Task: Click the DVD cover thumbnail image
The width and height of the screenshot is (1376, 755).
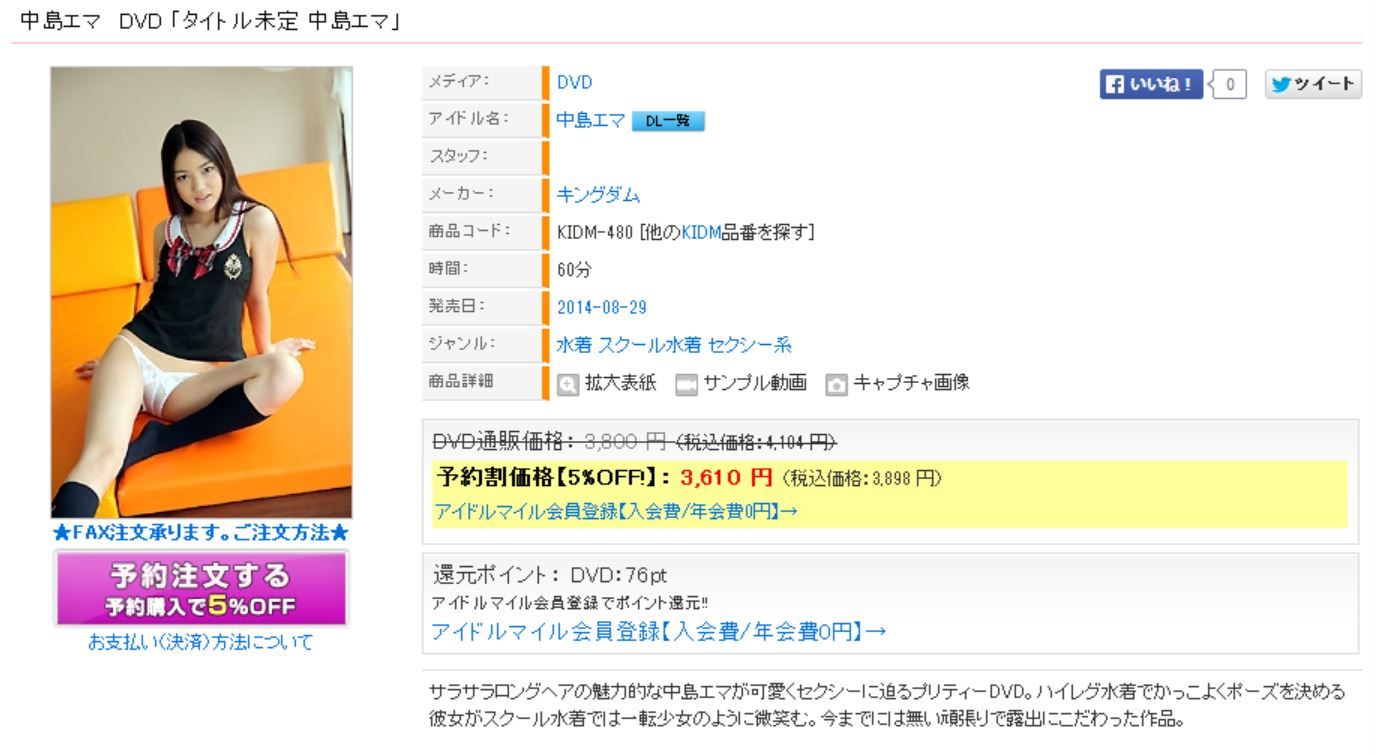Action: coord(202,292)
